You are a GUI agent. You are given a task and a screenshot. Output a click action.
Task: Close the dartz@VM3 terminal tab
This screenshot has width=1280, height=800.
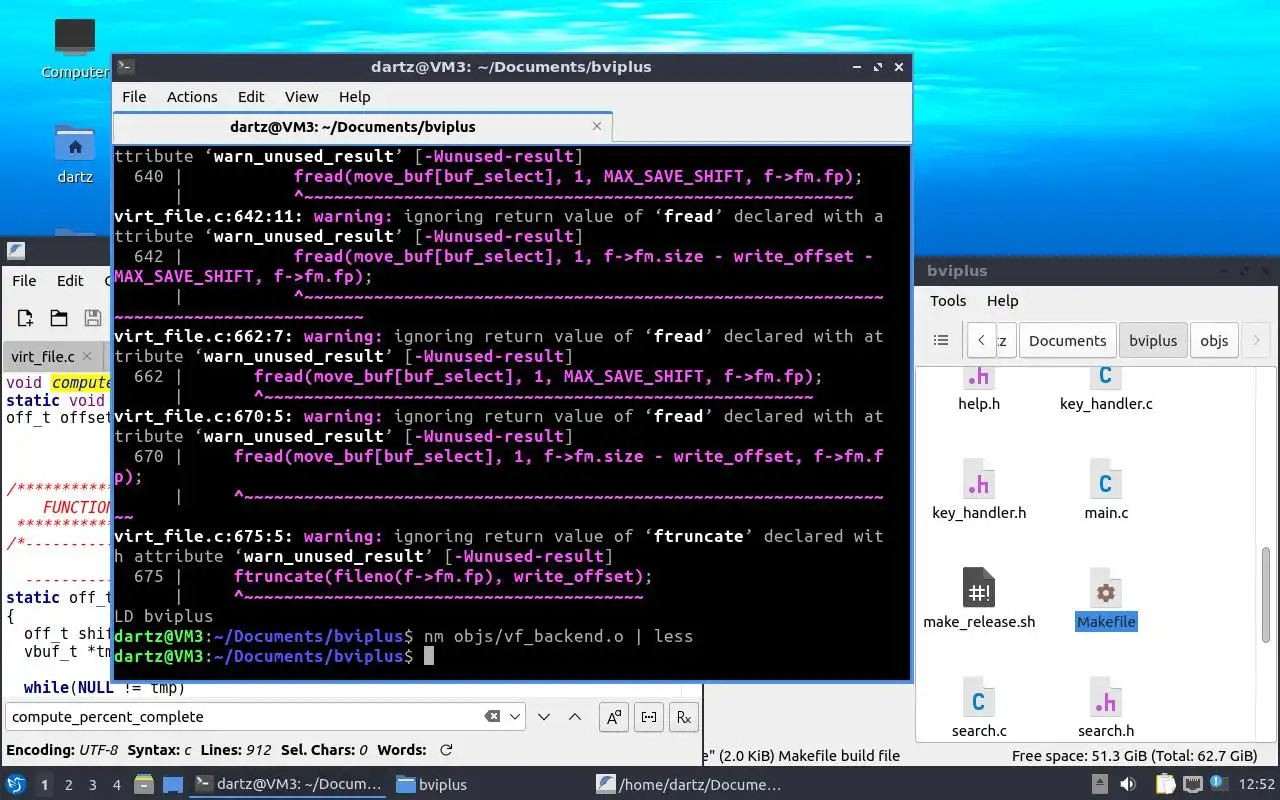598,127
